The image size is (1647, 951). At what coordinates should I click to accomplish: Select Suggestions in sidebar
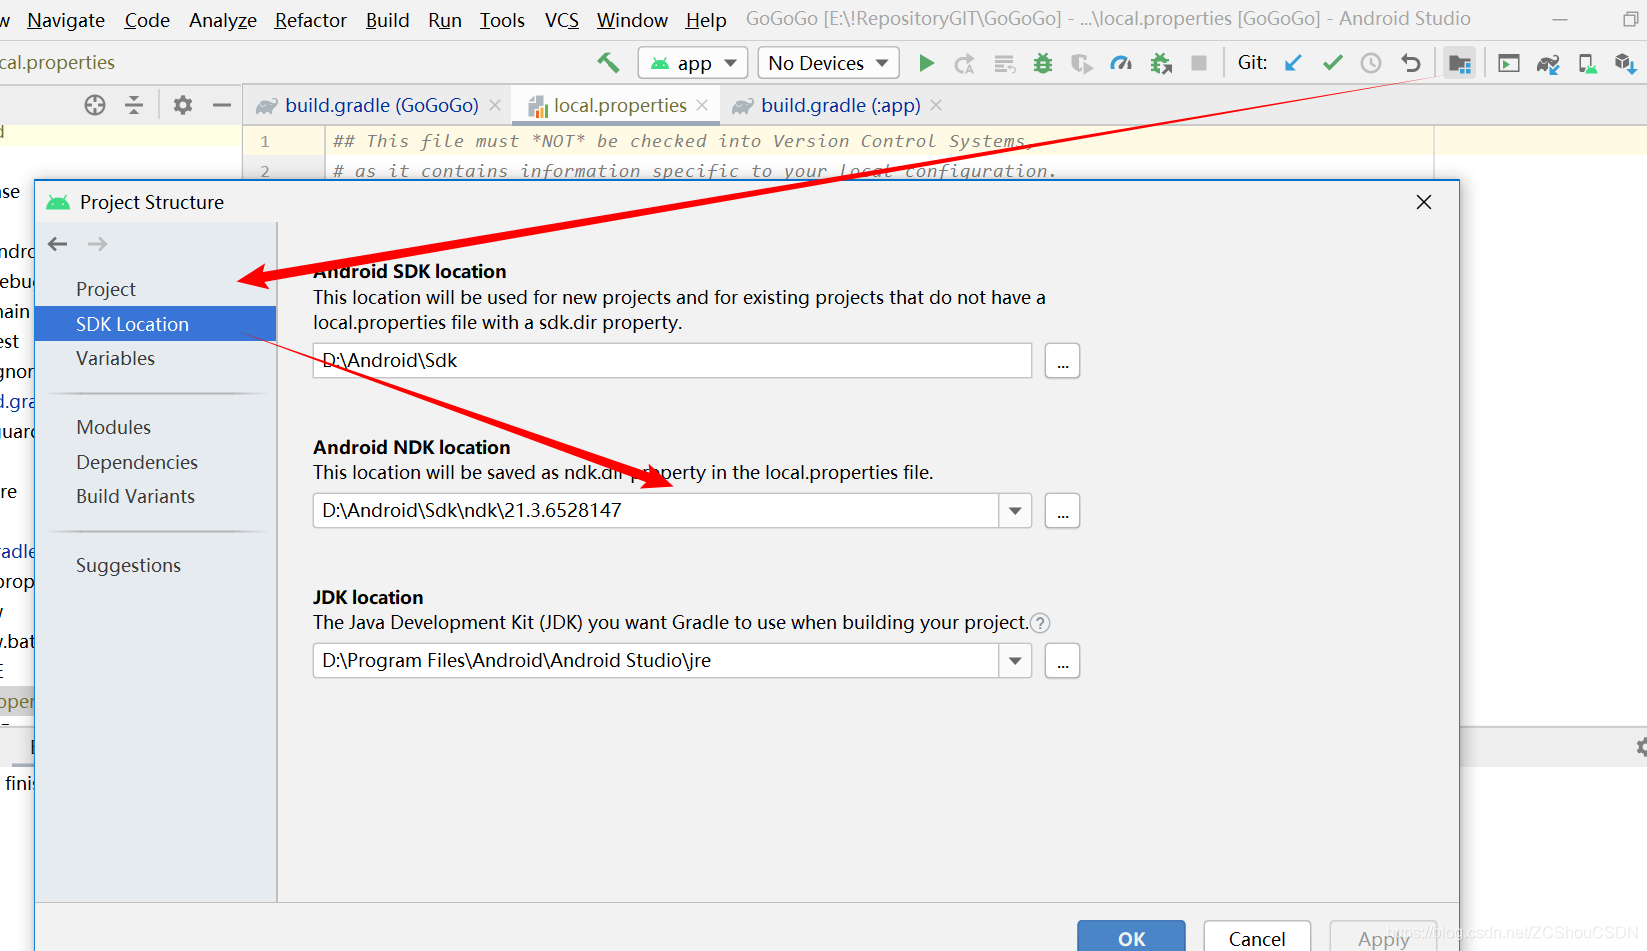128,565
